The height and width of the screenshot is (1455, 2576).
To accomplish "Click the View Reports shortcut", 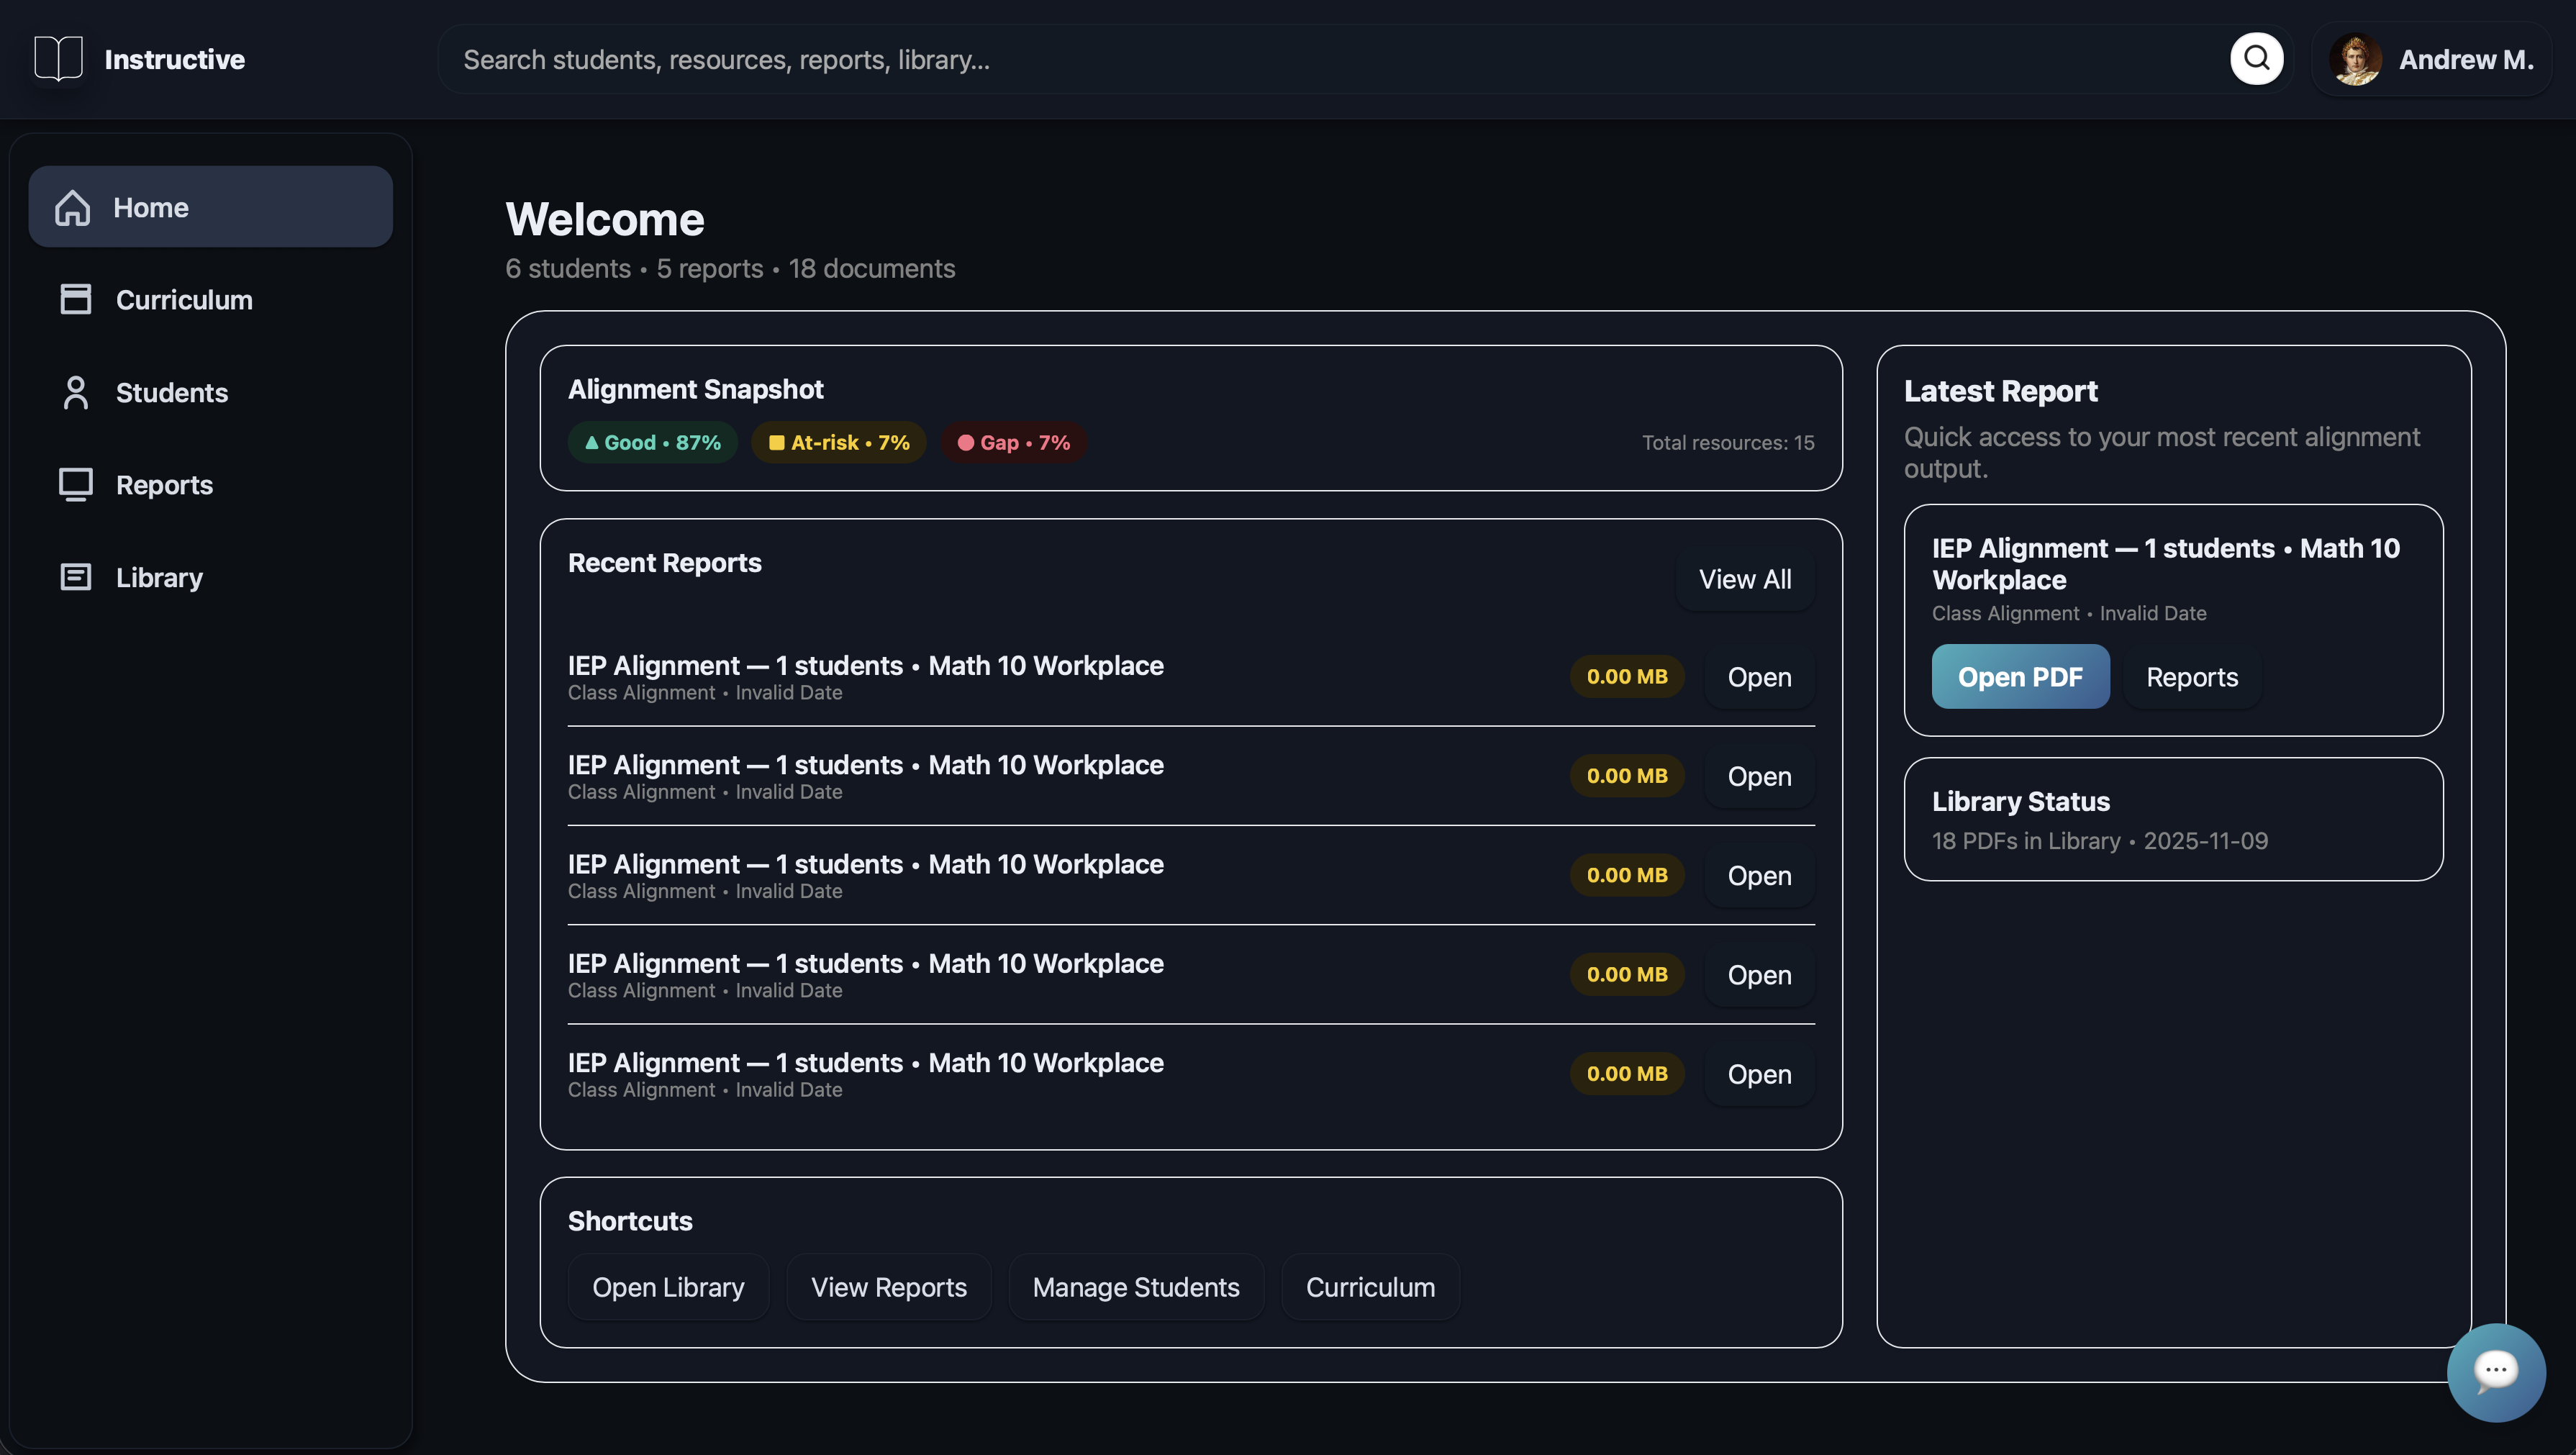I will click(888, 1287).
